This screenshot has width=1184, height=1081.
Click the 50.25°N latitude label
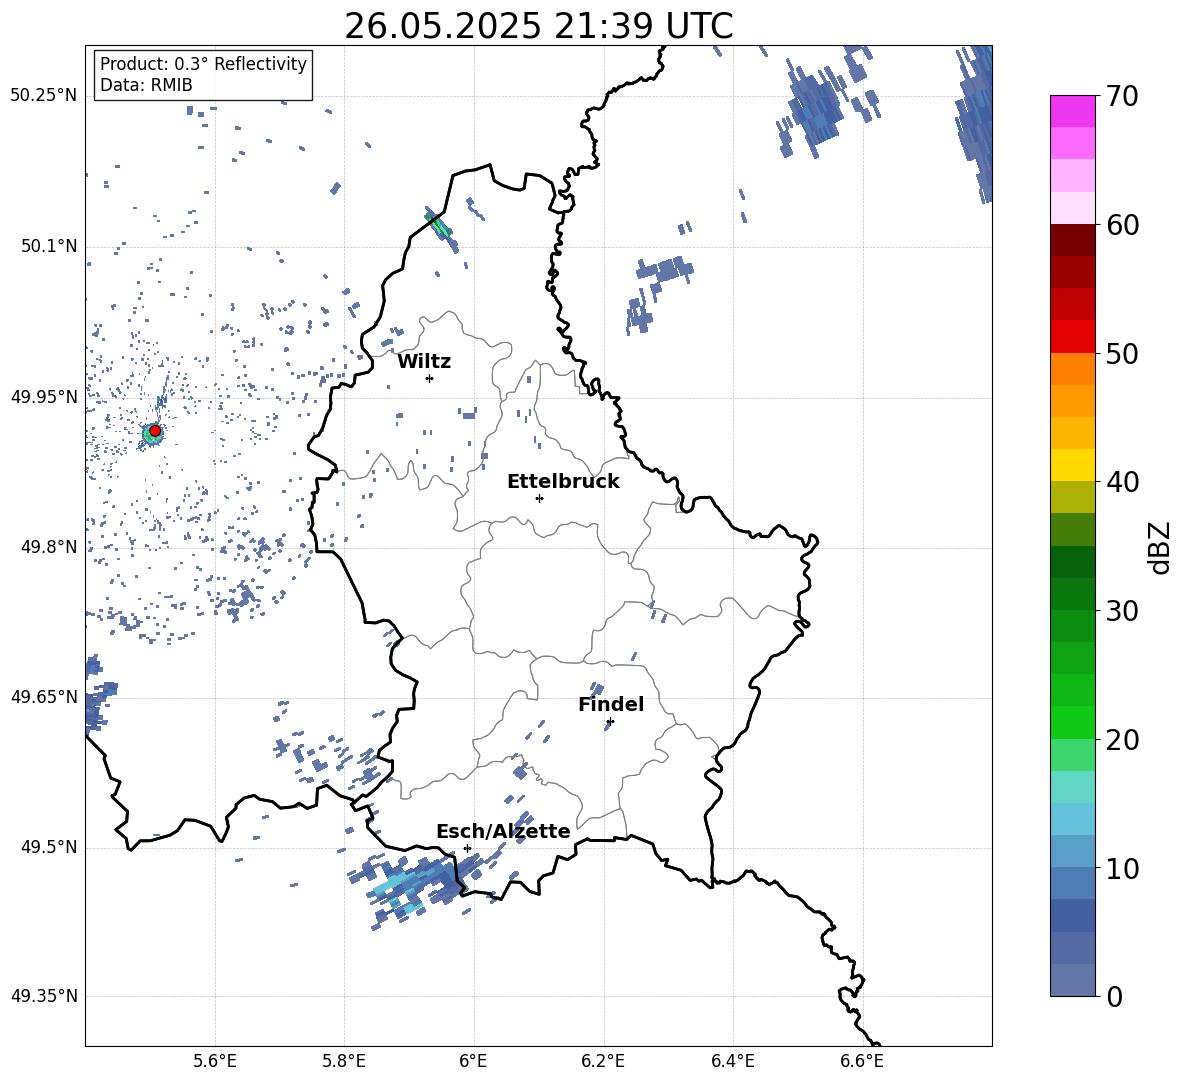tap(44, 96)
